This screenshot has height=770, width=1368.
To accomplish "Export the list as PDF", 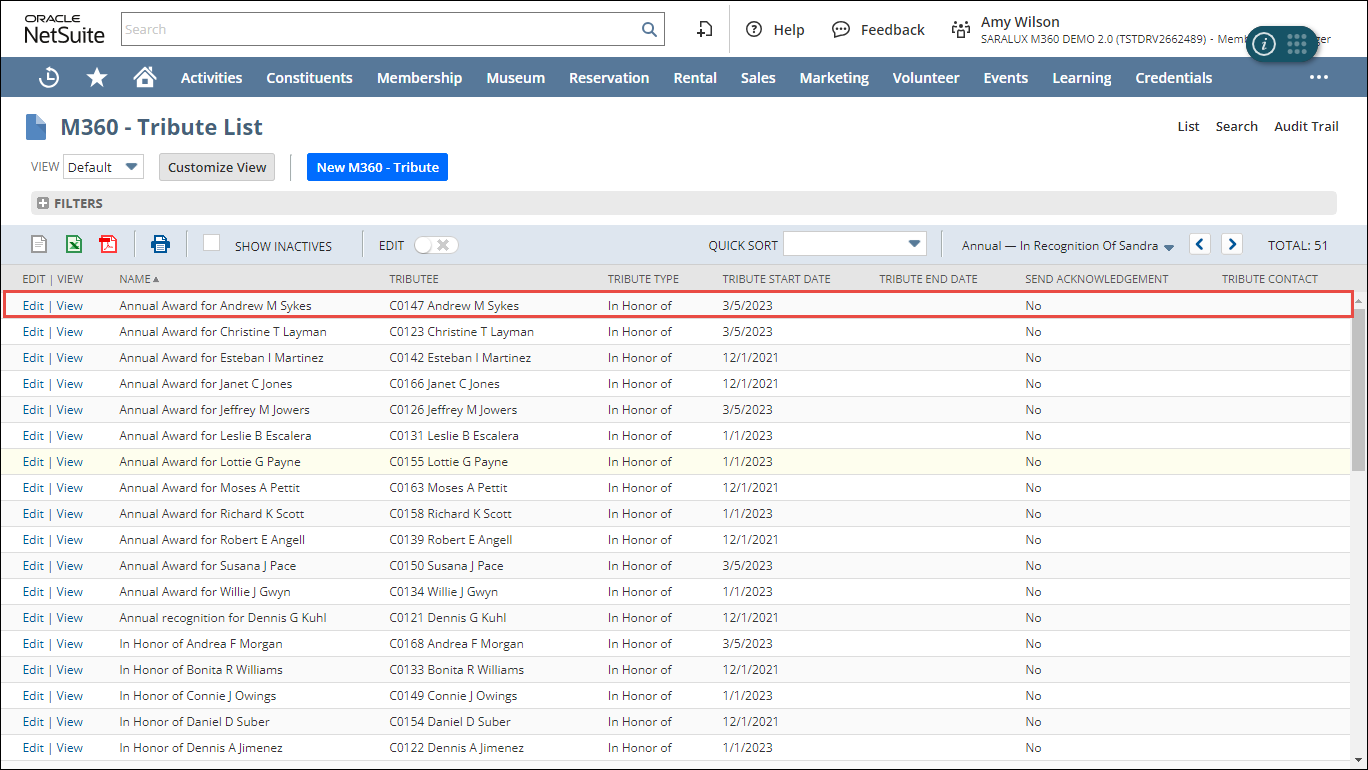I will click(x=108, y=244).
